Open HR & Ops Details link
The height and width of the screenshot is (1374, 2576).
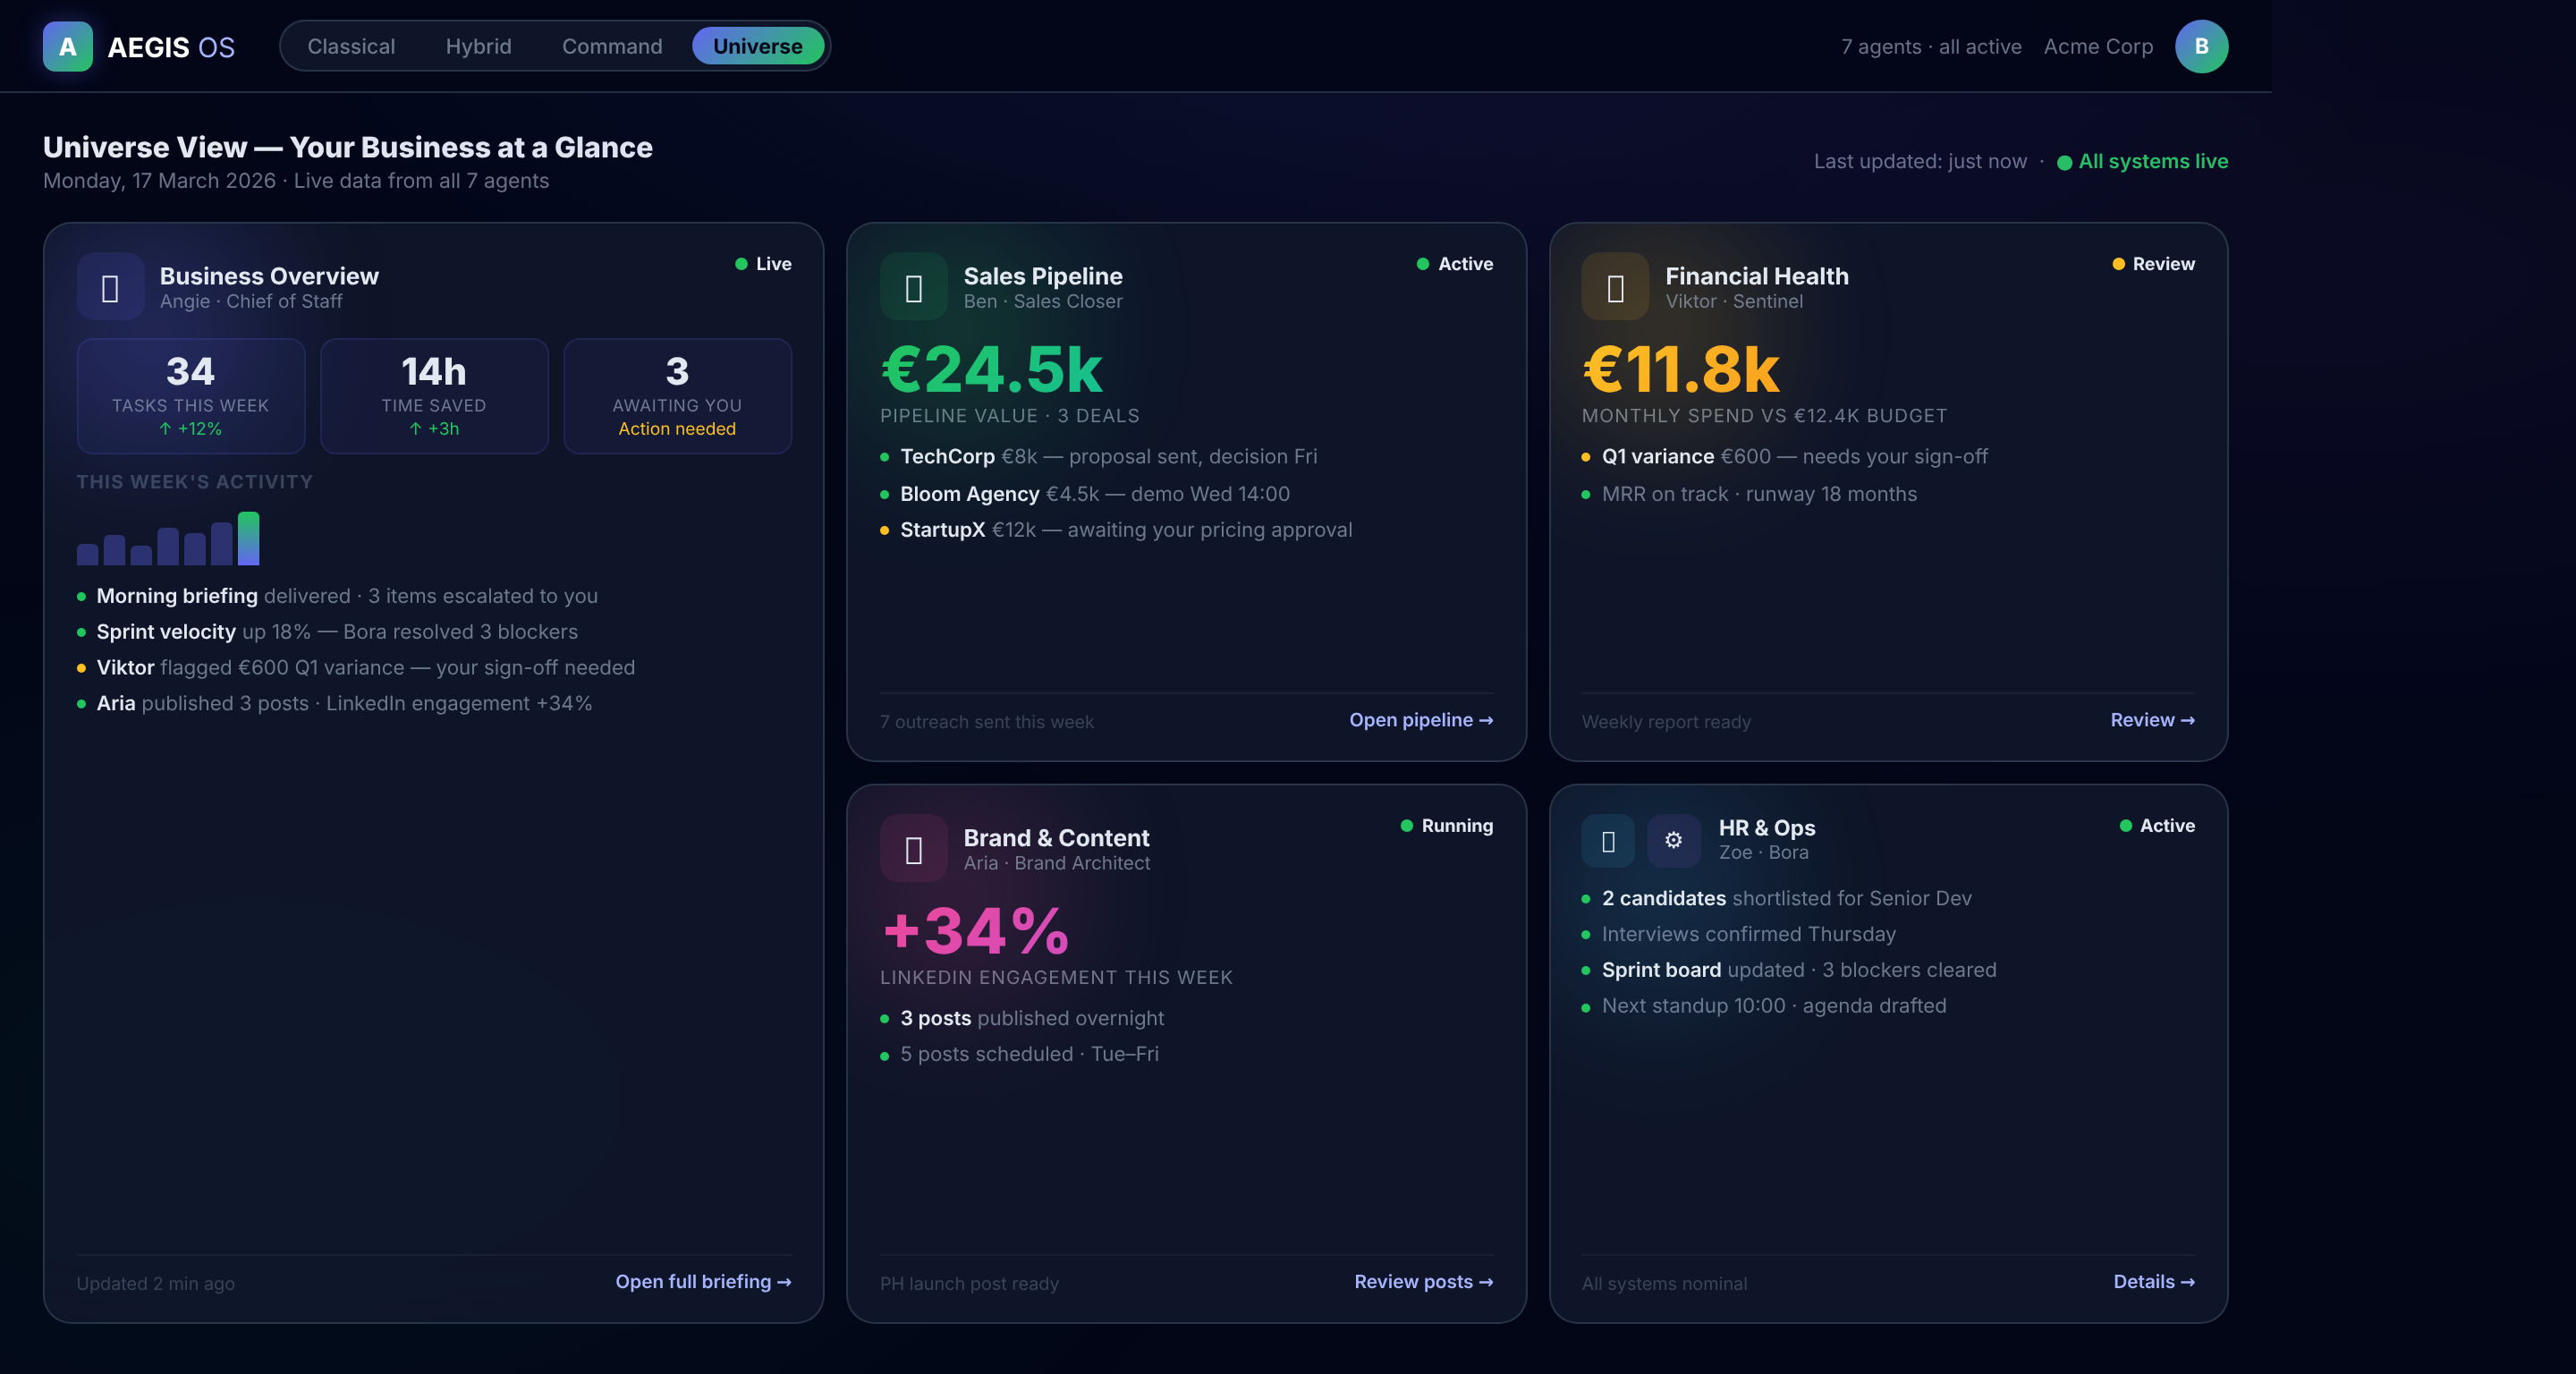(x=2153, y=1281)
